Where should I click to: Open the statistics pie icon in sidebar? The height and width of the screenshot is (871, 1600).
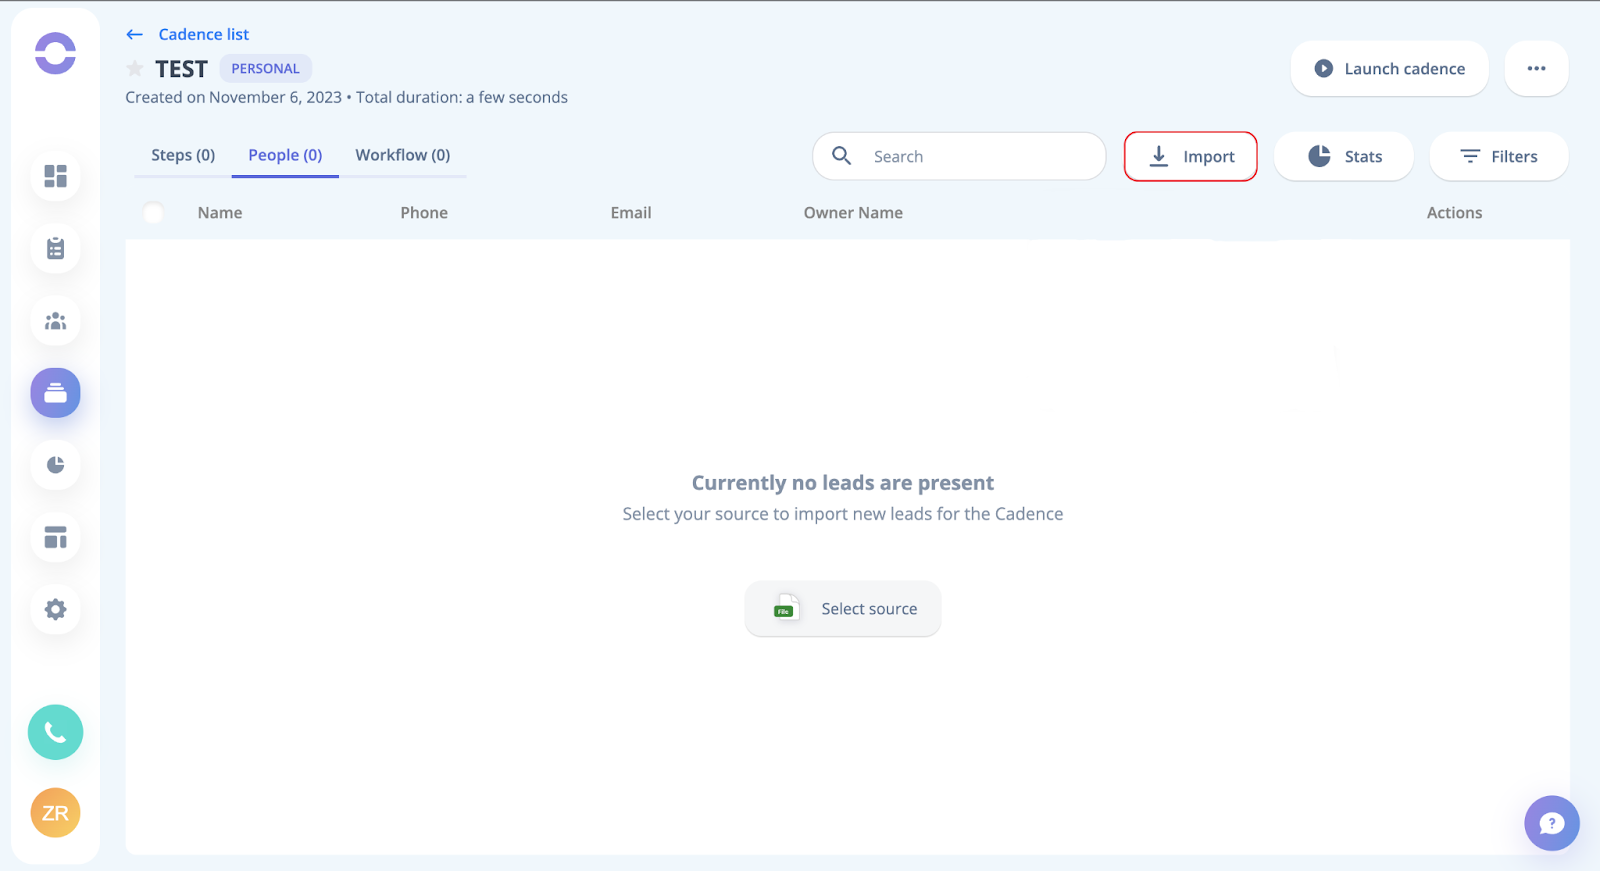pyautogui.click(x=55, y=465)
